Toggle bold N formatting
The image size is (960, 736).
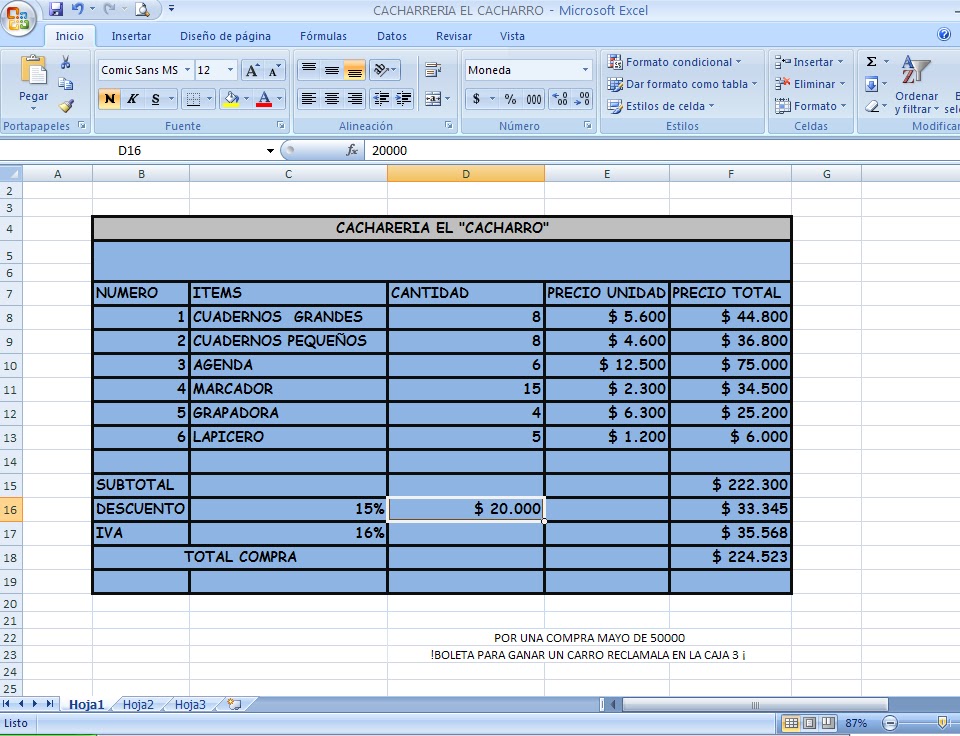click(x=110, y=99)
